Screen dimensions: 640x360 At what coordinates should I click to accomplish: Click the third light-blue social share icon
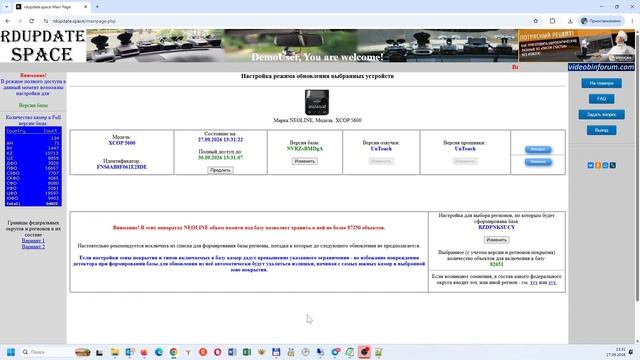pos(605,165)
